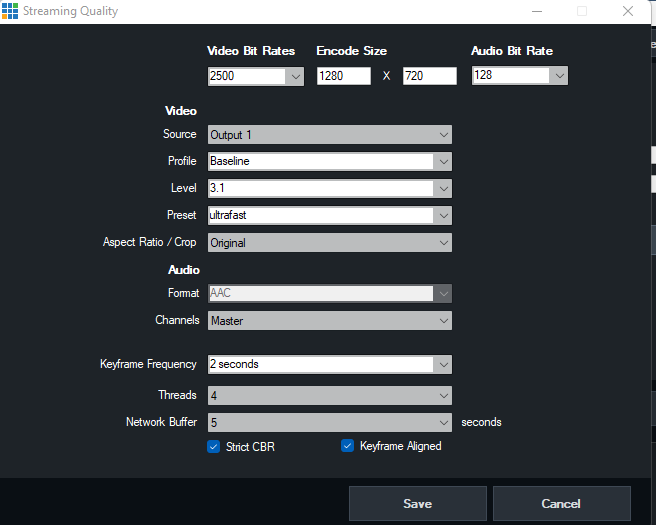Expand the Aspect Ratio / Crop dropdown
This screenshot has width=656, height=525.
pyautogui.click(x=443, y=242)
